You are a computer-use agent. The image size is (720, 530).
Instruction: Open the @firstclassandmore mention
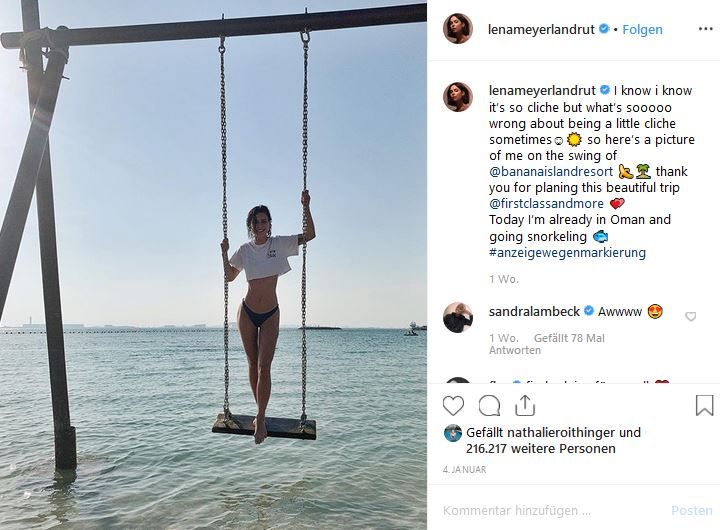[545, 203]
